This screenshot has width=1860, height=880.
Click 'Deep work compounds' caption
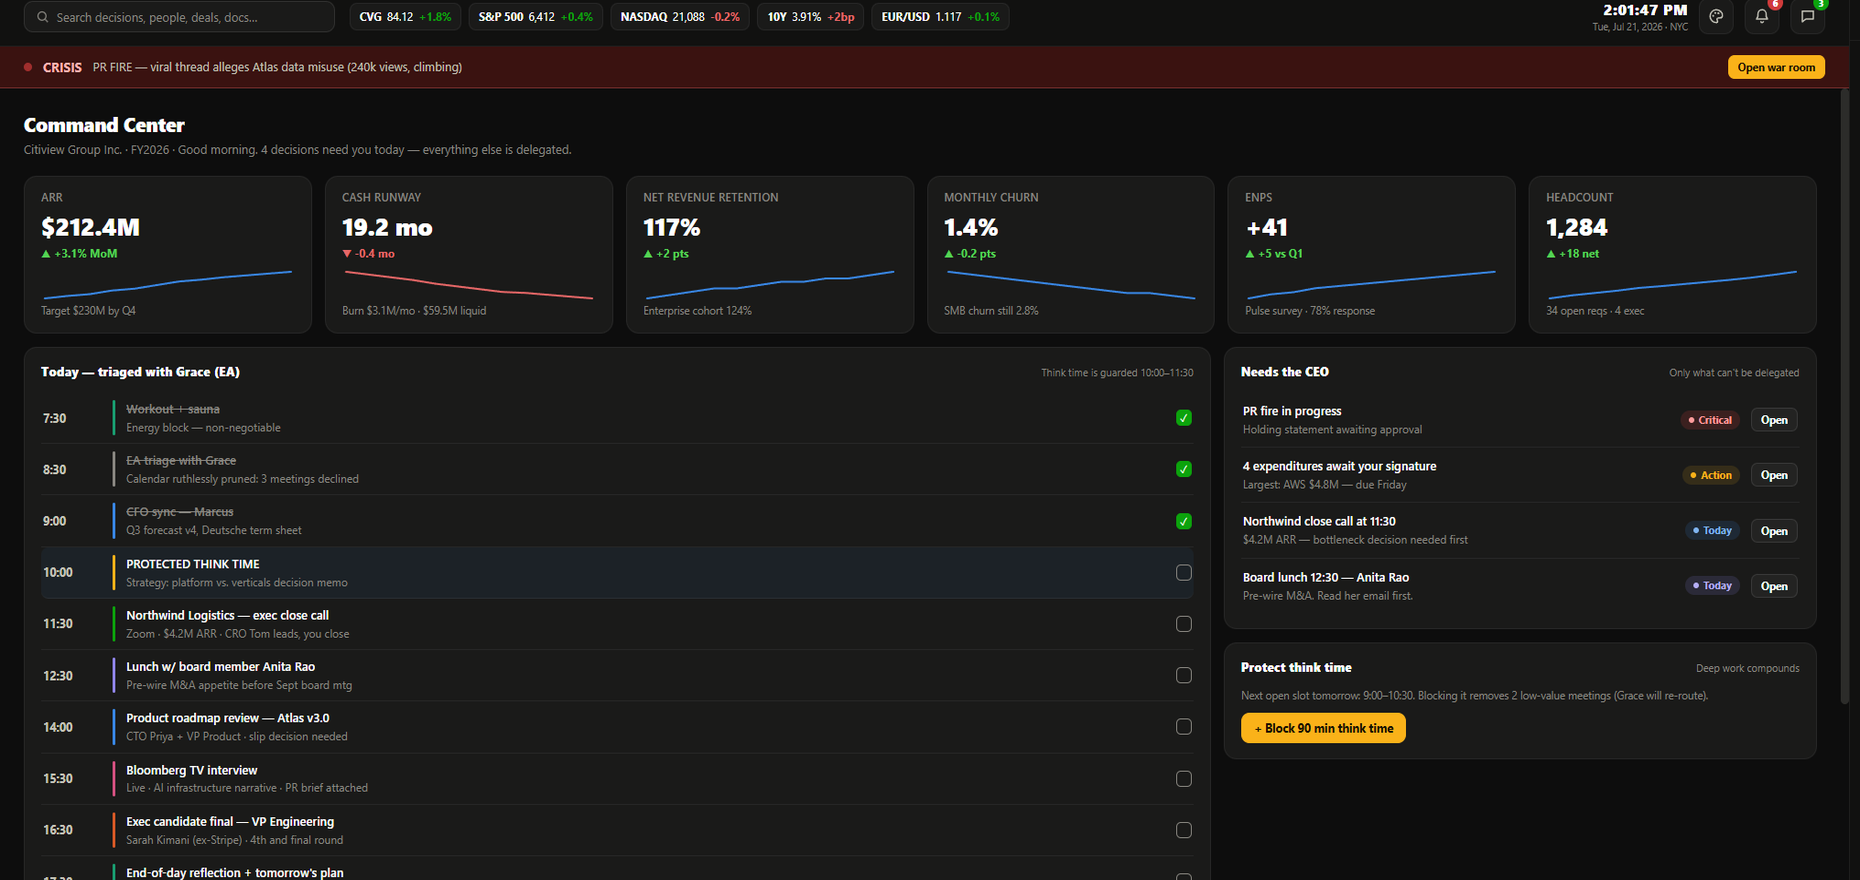(1747, 668)
